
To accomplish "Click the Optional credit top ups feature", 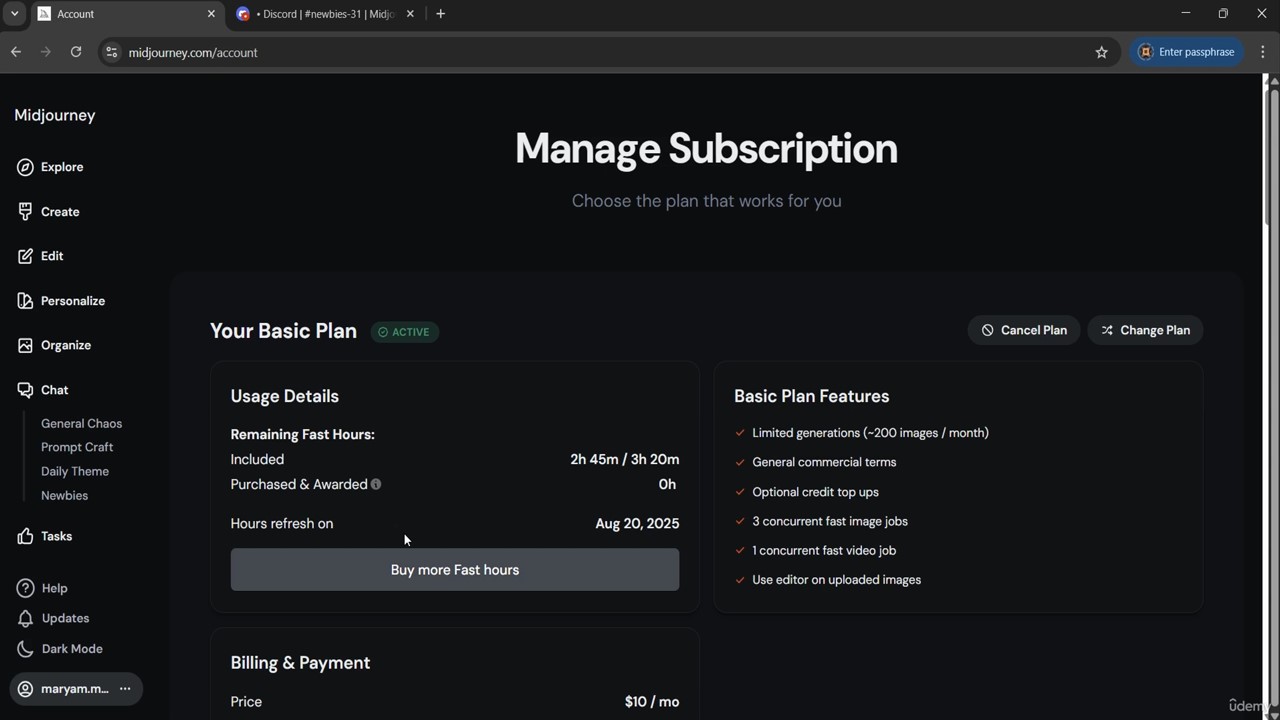I will (815, 492).
